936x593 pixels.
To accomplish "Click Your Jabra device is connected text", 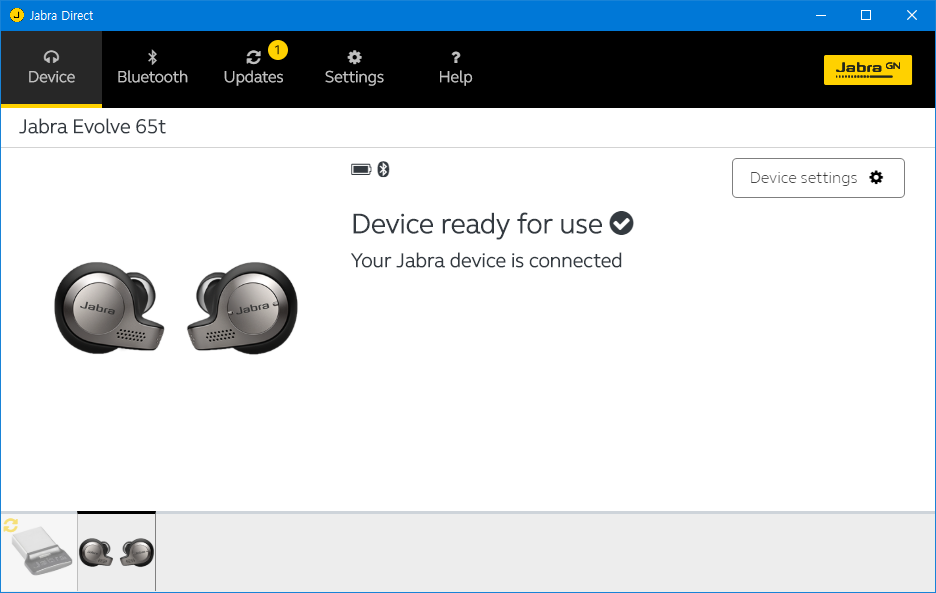I will pyautogui.click(x=487, y=260).
